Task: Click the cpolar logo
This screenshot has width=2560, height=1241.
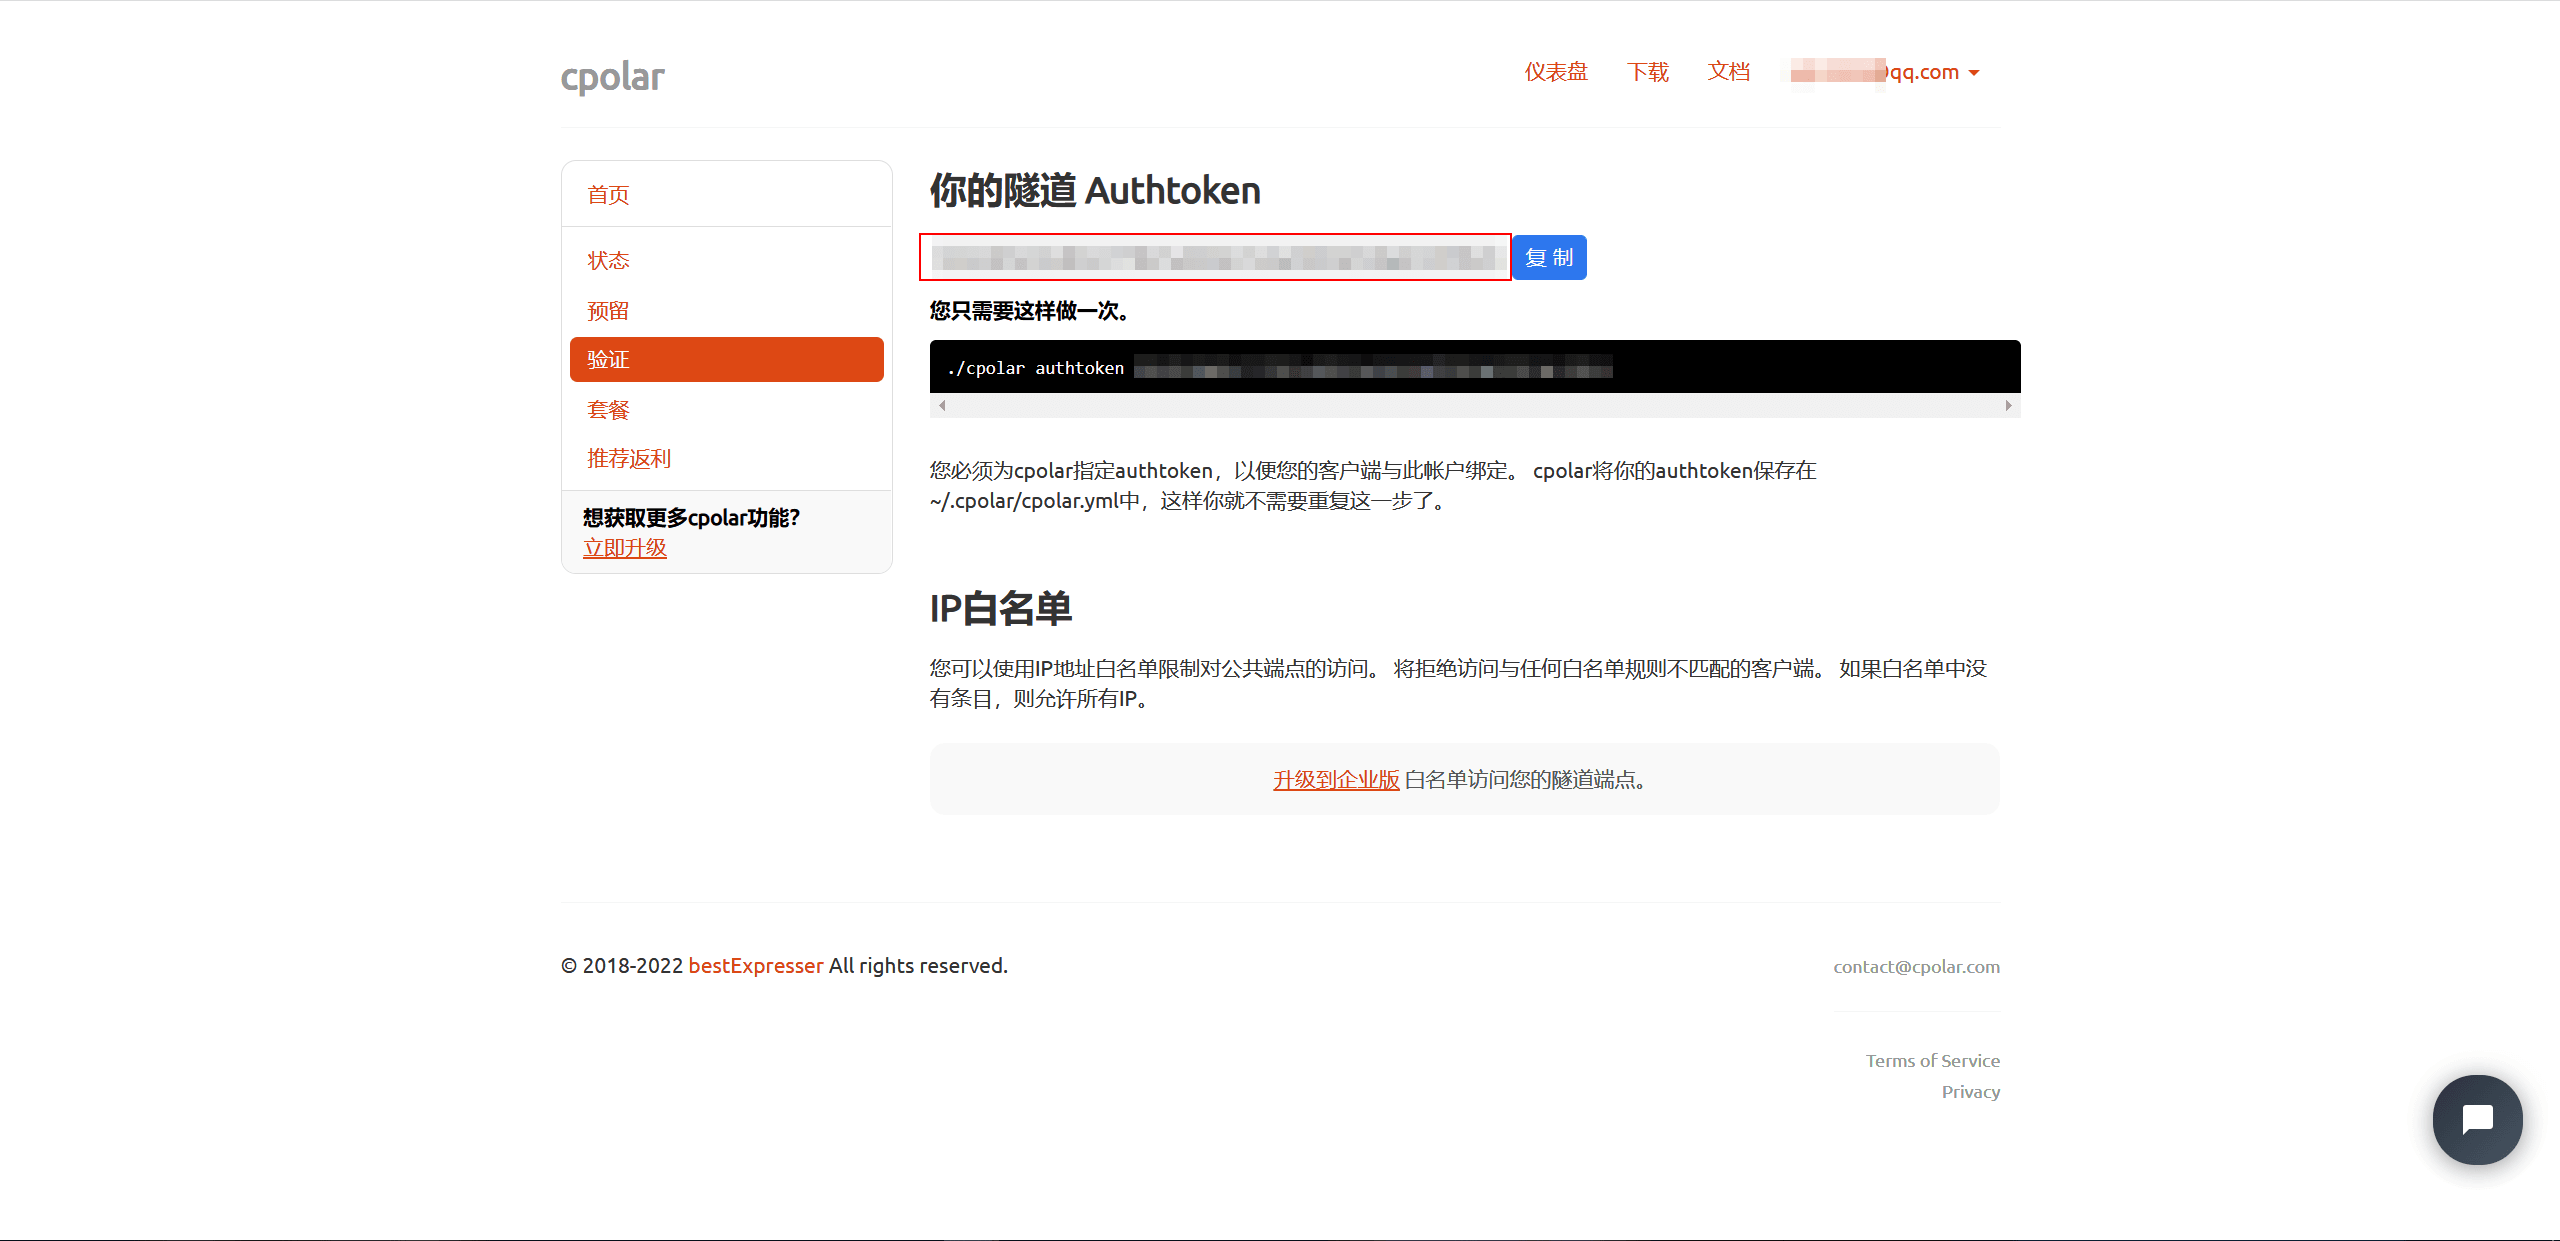Action: 612,76
